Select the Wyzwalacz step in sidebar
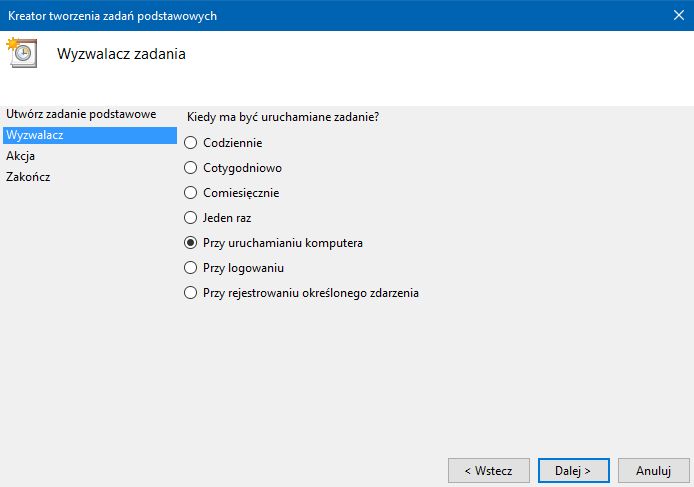 pyautogui.click(x=35, y=135)
